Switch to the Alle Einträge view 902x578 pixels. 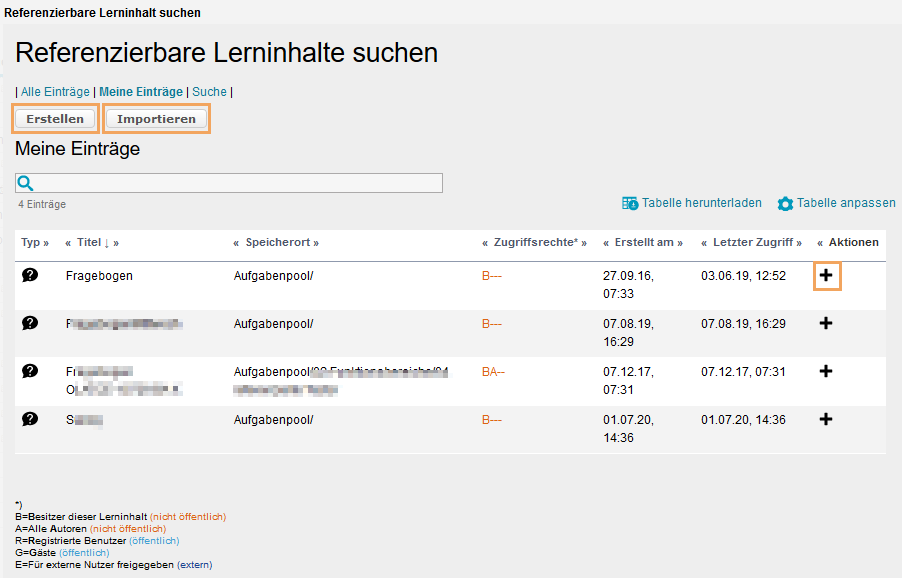(55, 91)
